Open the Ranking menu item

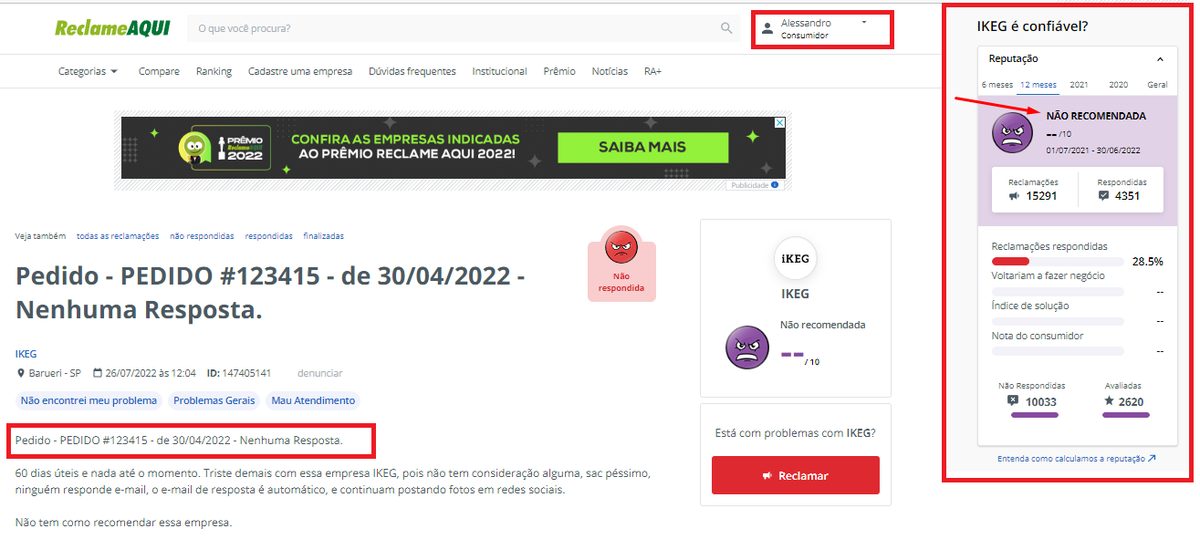[x=214, y=71]
